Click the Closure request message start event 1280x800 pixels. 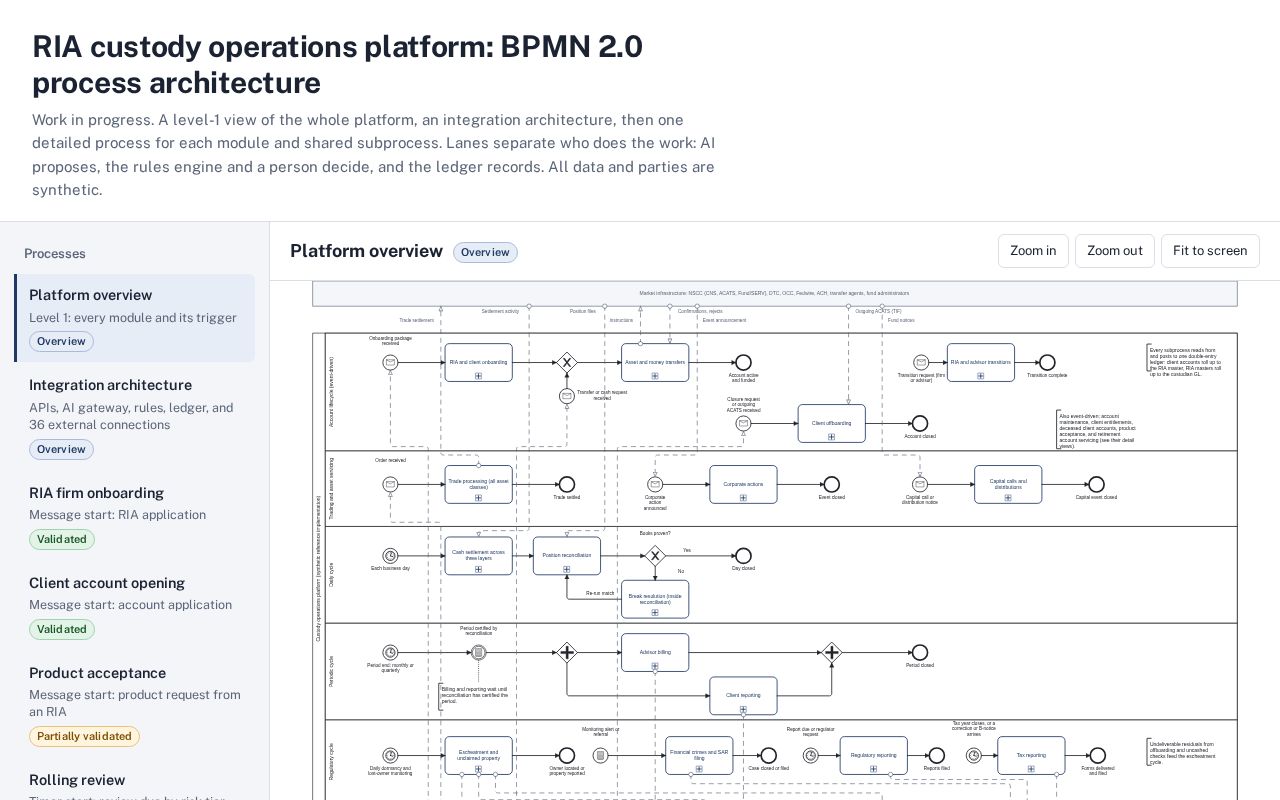743,424
